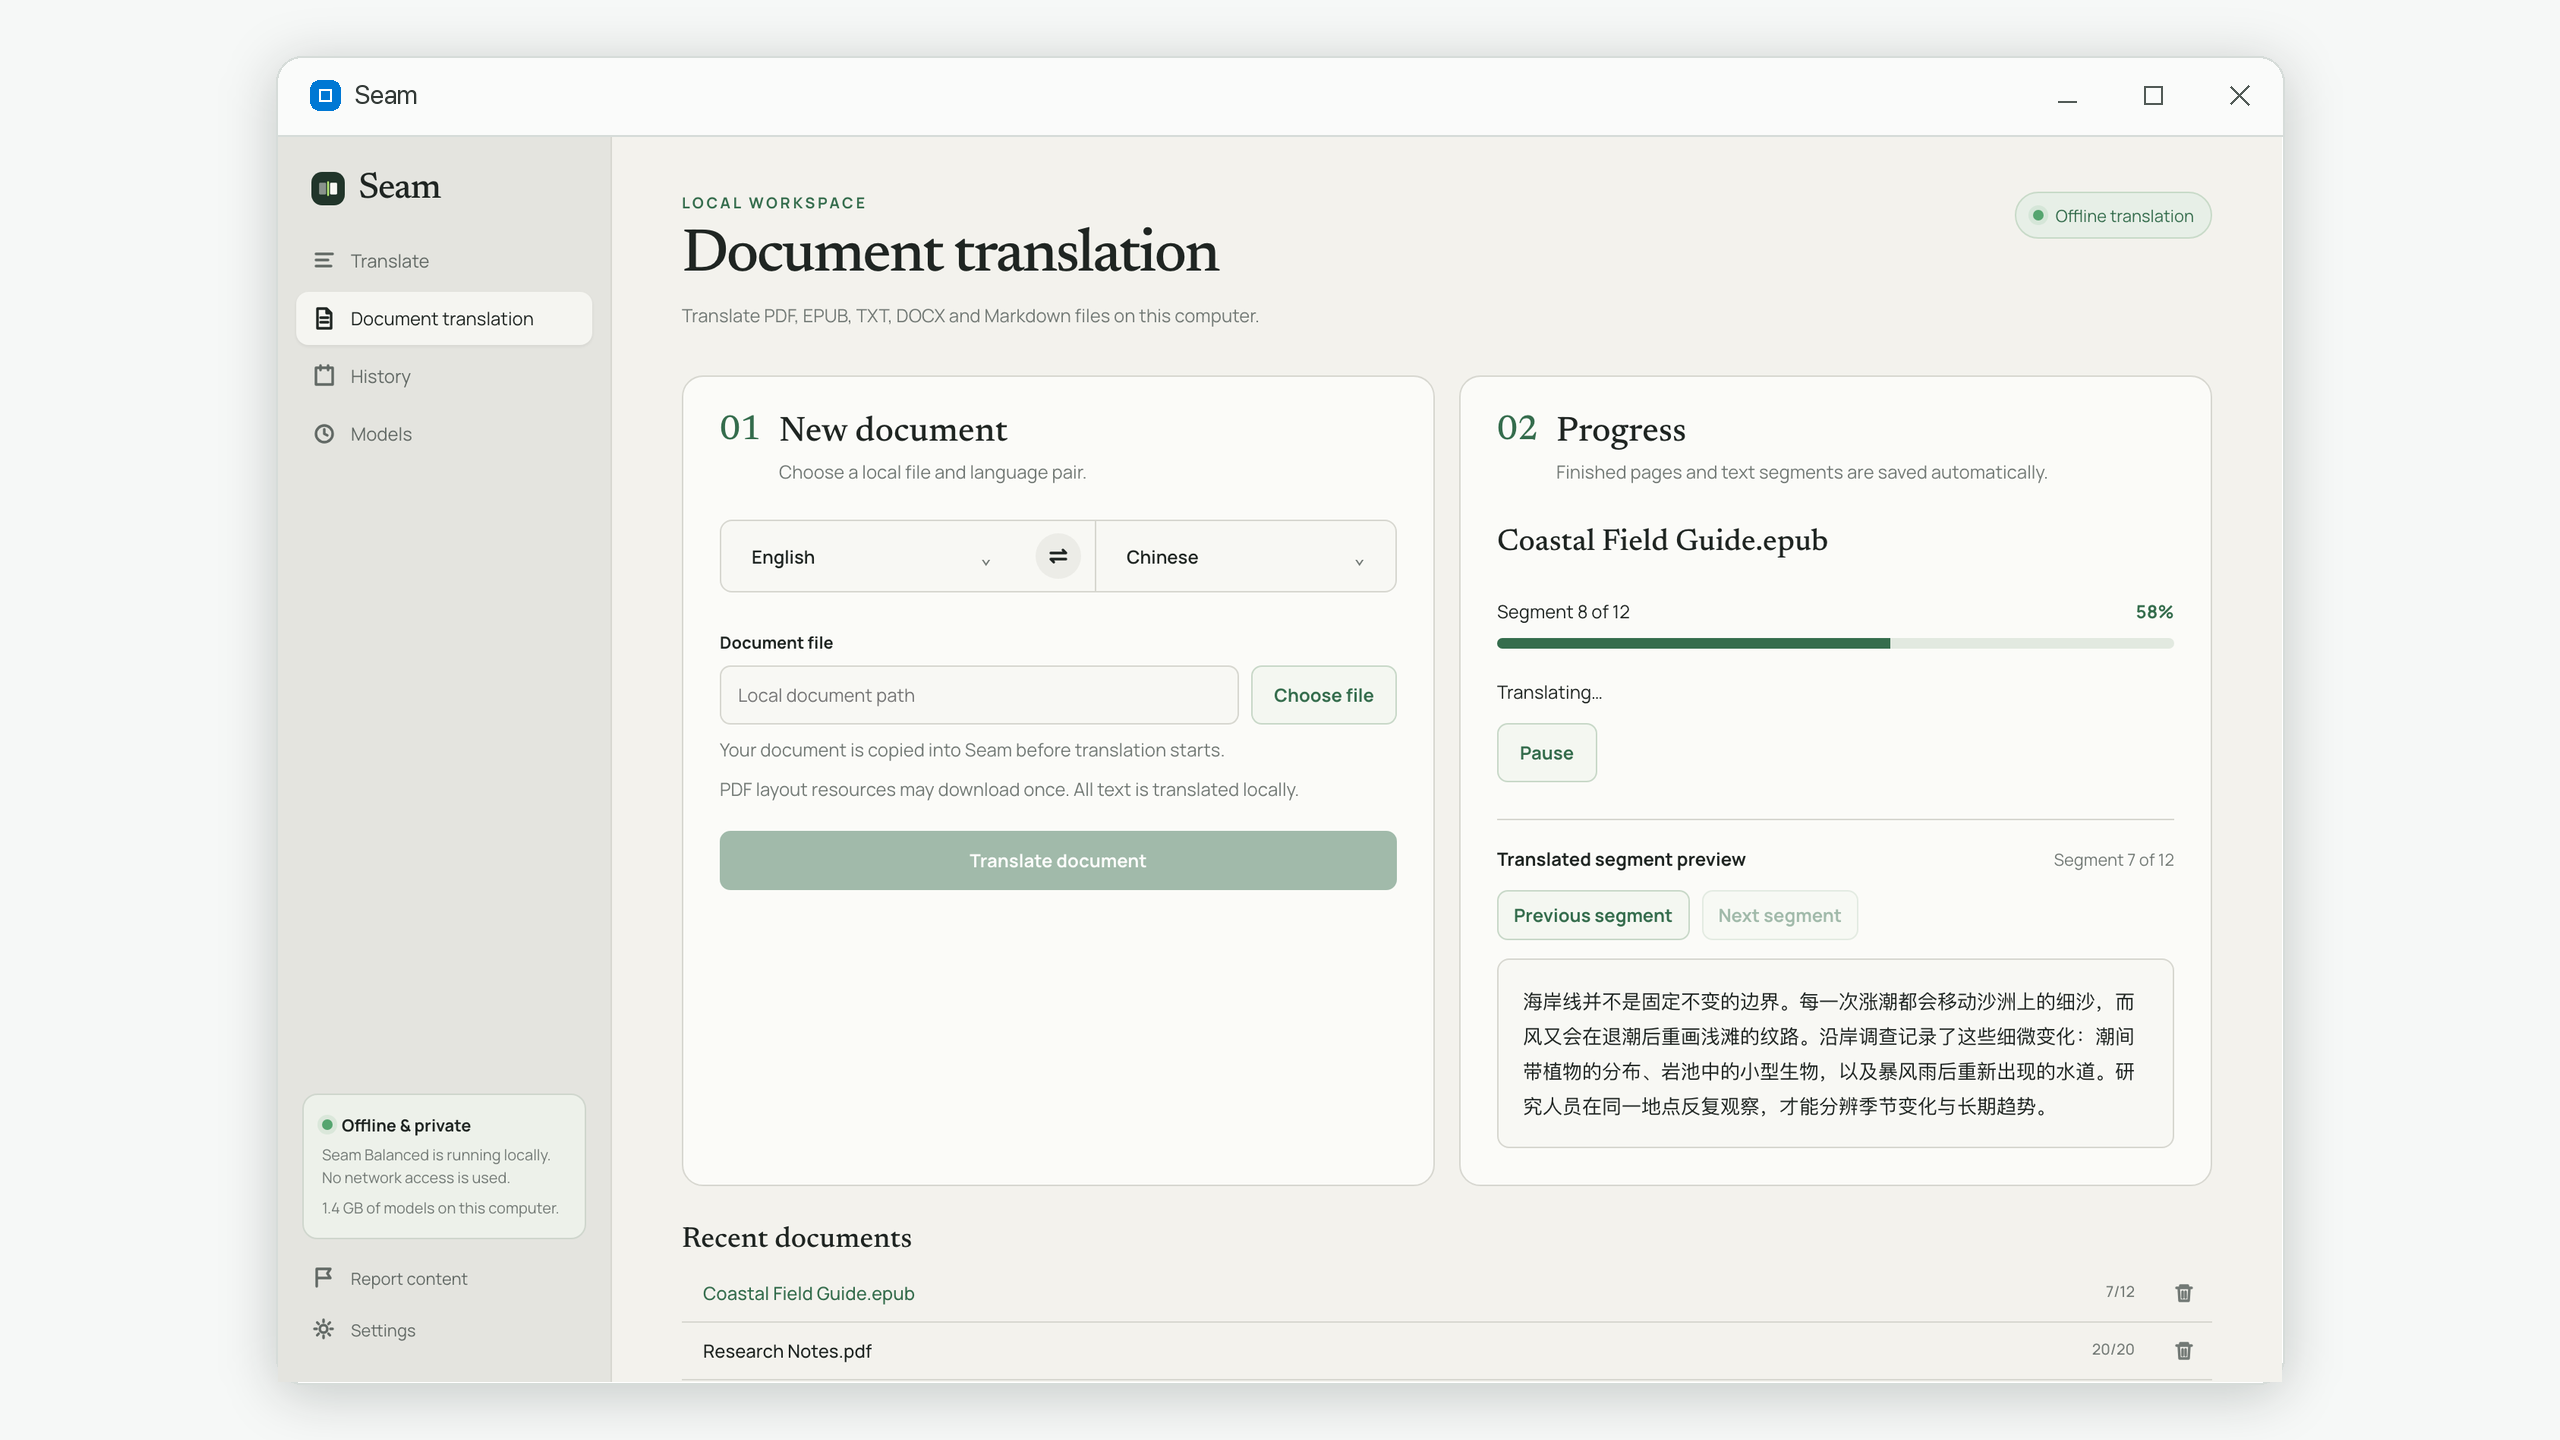This screenshot has height=1440, width=2560.
Task: Click the Offline & private status card
Action: click(x=444, y=1166)
